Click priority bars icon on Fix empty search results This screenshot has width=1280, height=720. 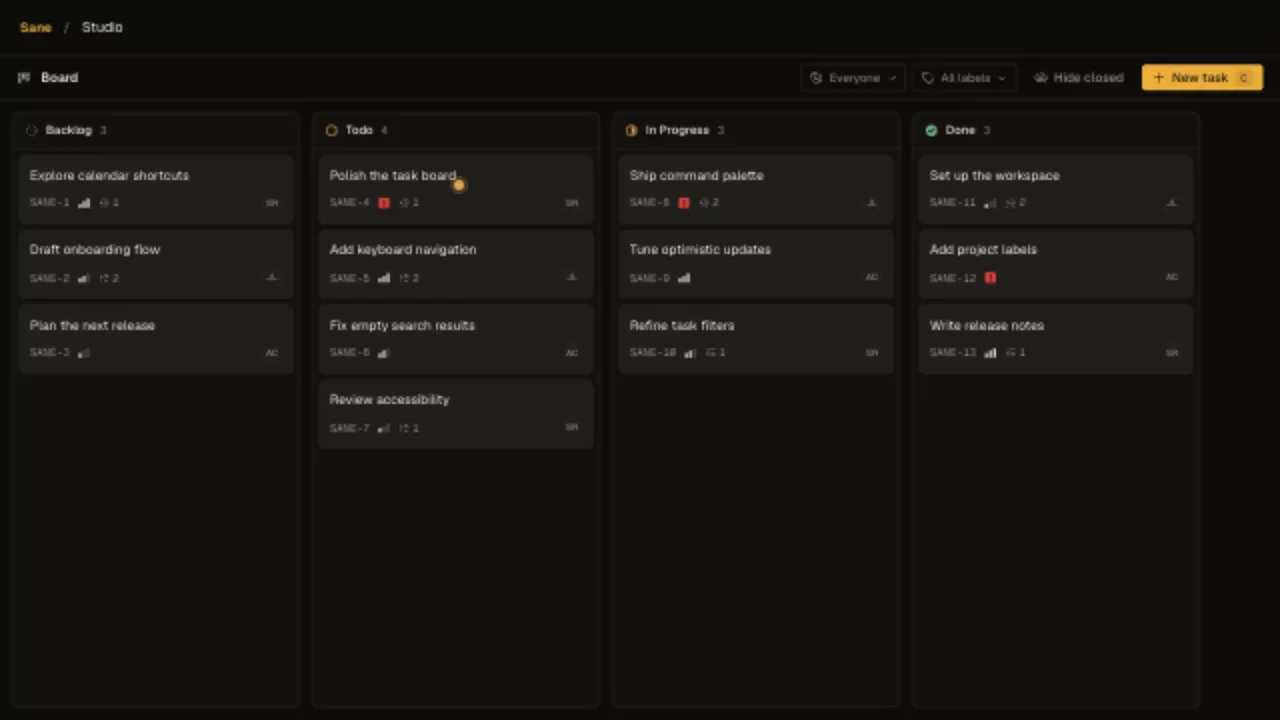pyautogui.click(x=384, y=353)
